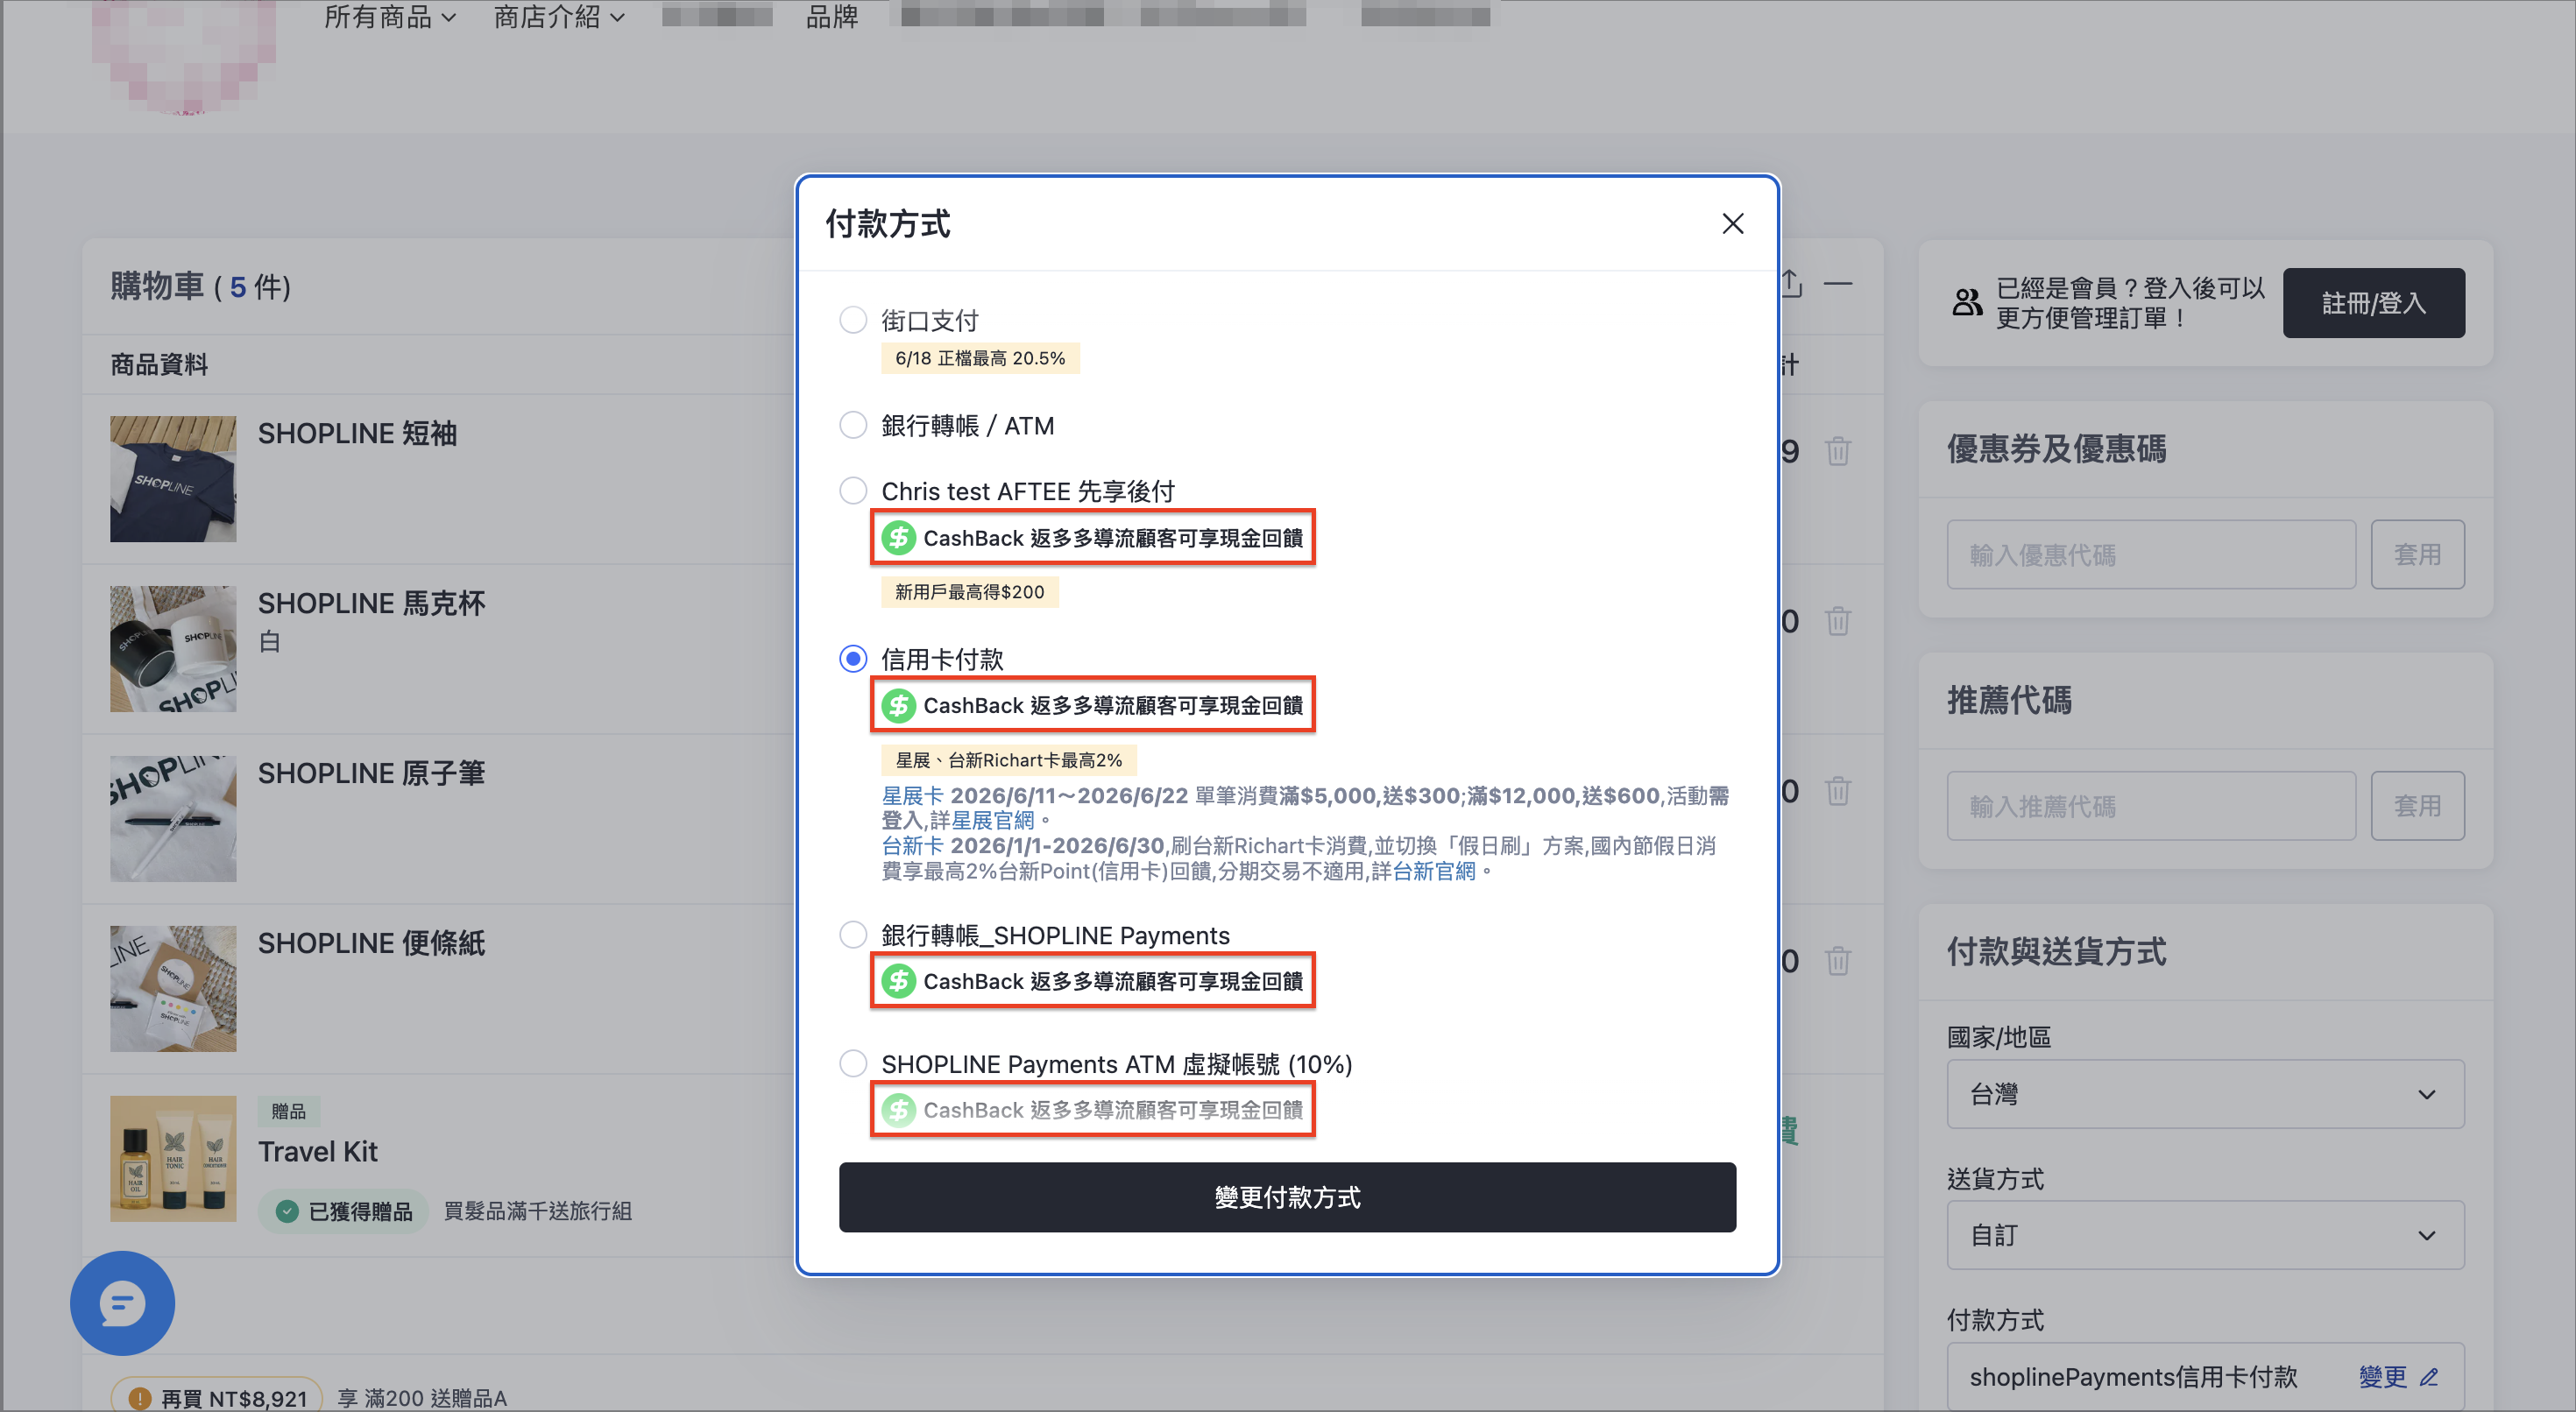2576x1412 pixels.
Task: Open 國家/地區 dropdown showing 台灣
Action: coord(2205,1094)
